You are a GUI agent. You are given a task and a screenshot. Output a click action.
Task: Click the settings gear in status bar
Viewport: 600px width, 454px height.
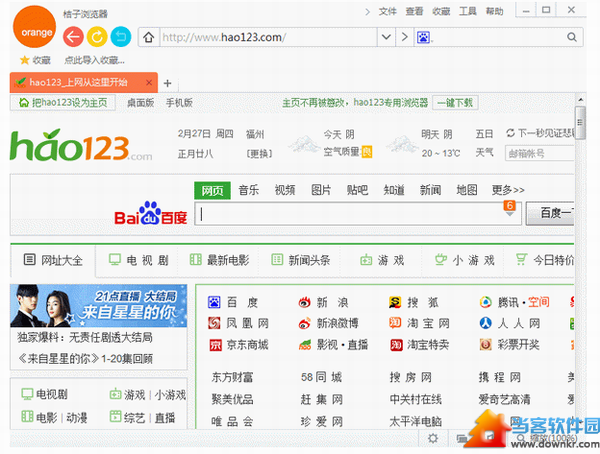coord(433,438)
